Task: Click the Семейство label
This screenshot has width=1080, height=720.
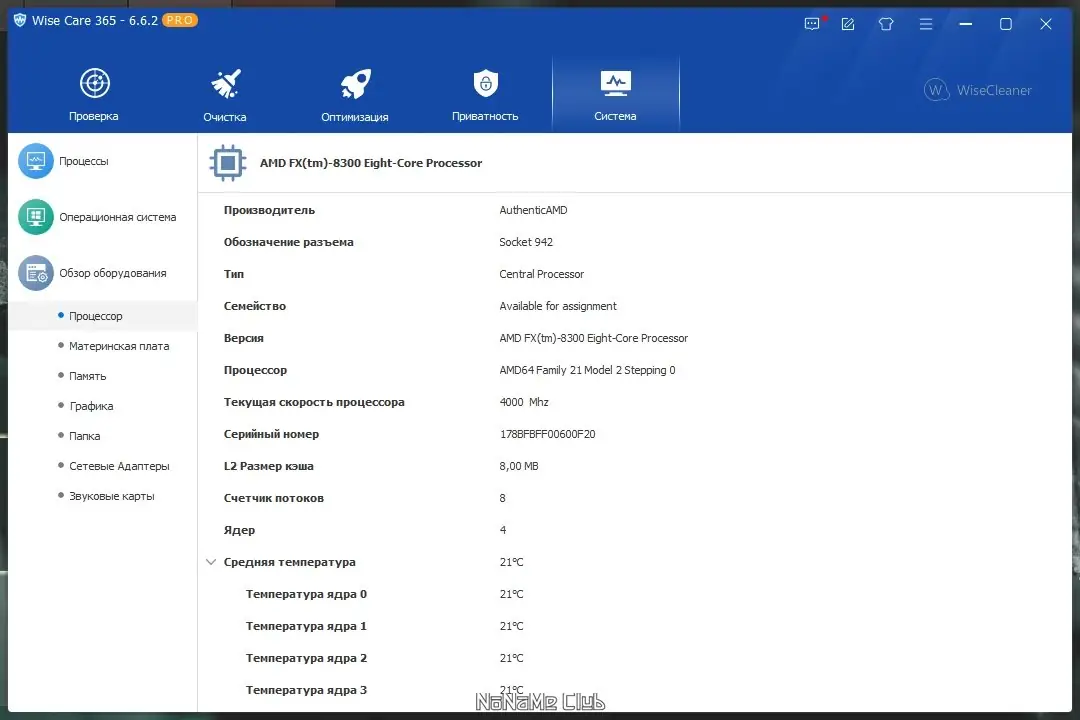Action: pos(255,306)
